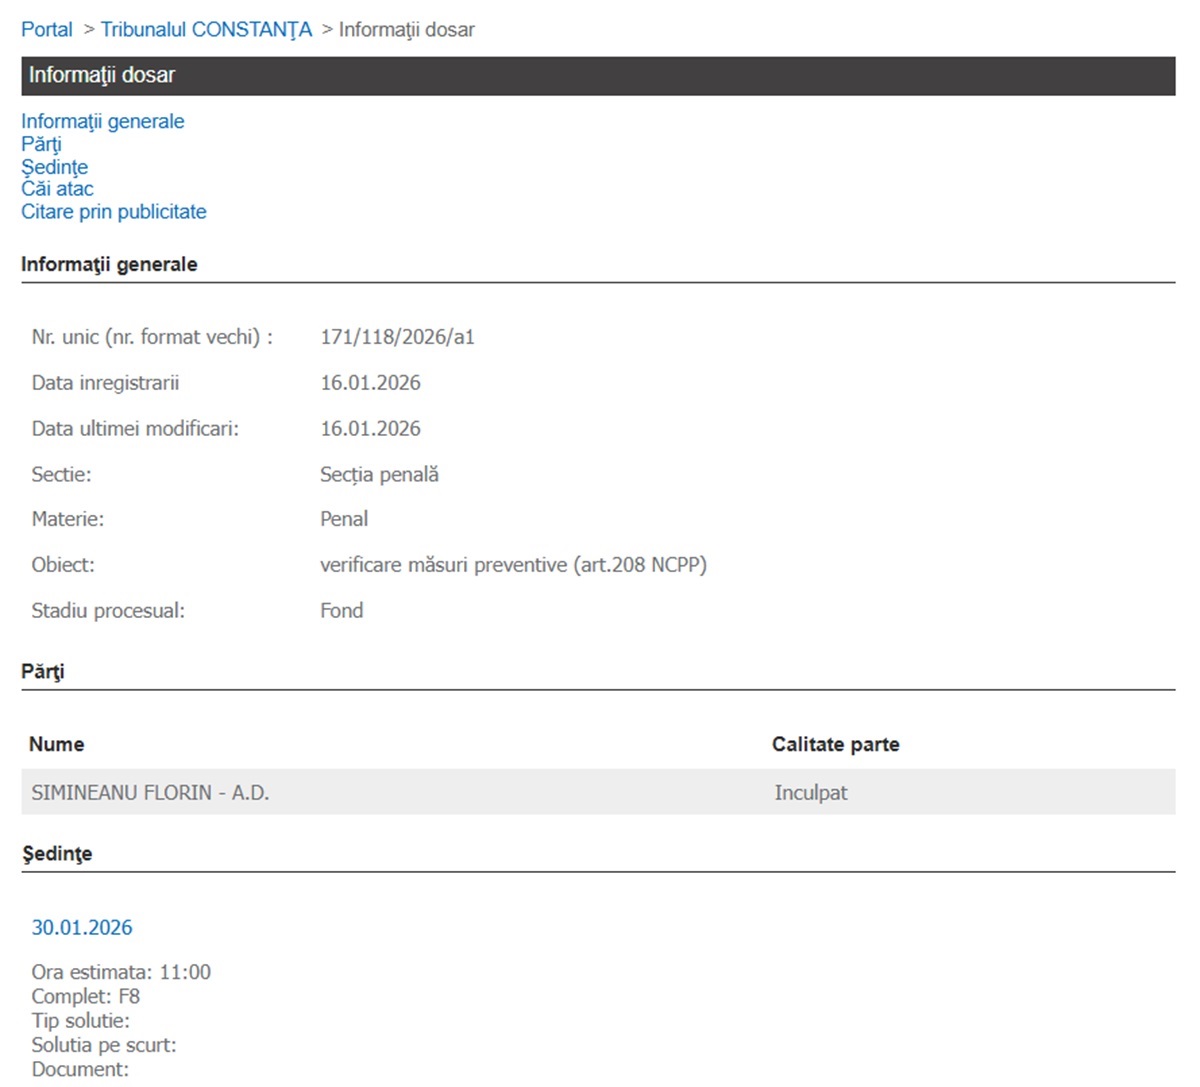Click the Data ultimei modificari label

(135, 429)
